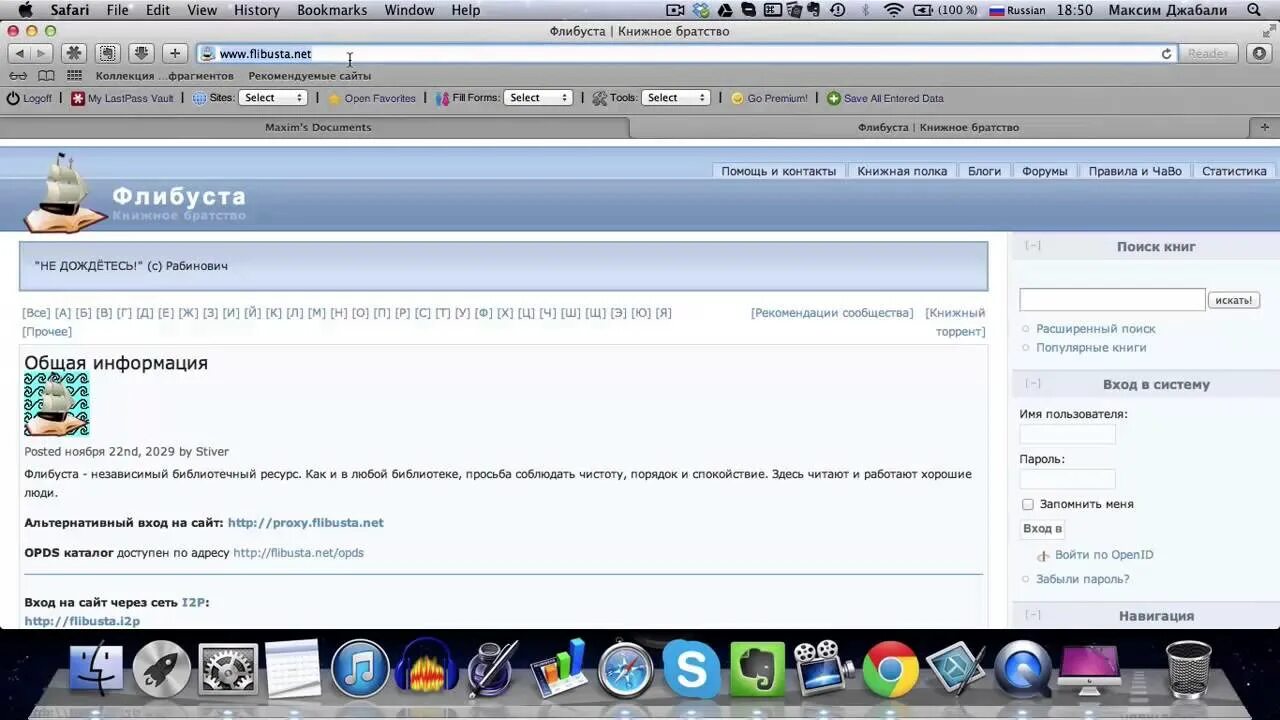The width and height of the screenshot is (1280, 720).
Task: Click the LastPass asterisk toolbar button
Action: point(74,53)
